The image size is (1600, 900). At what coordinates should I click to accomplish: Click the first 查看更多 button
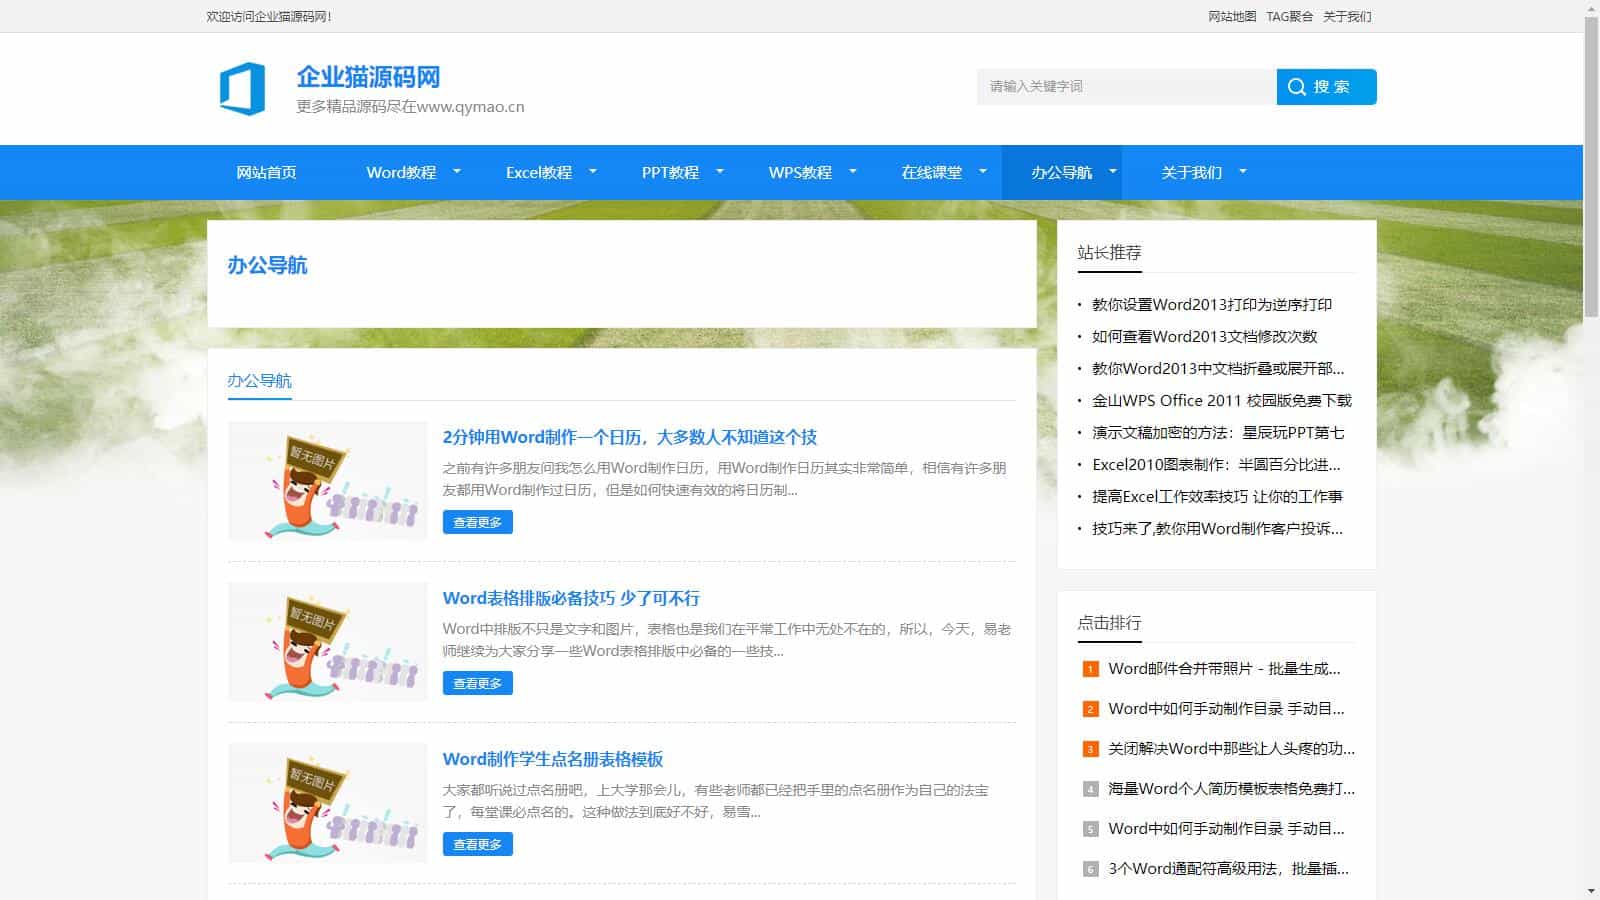coord(477,521)
